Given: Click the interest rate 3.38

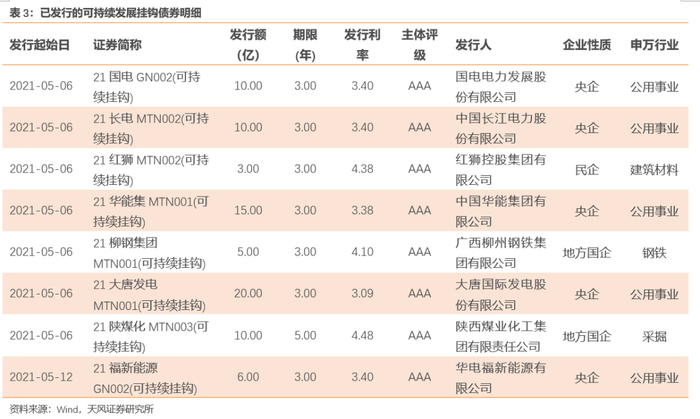Looking at the screenshot, I should (362, 210).
